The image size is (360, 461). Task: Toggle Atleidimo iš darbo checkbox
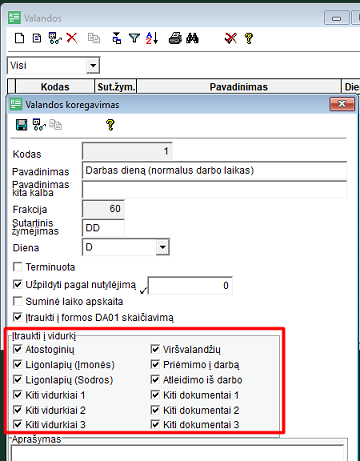click(155, 380)
